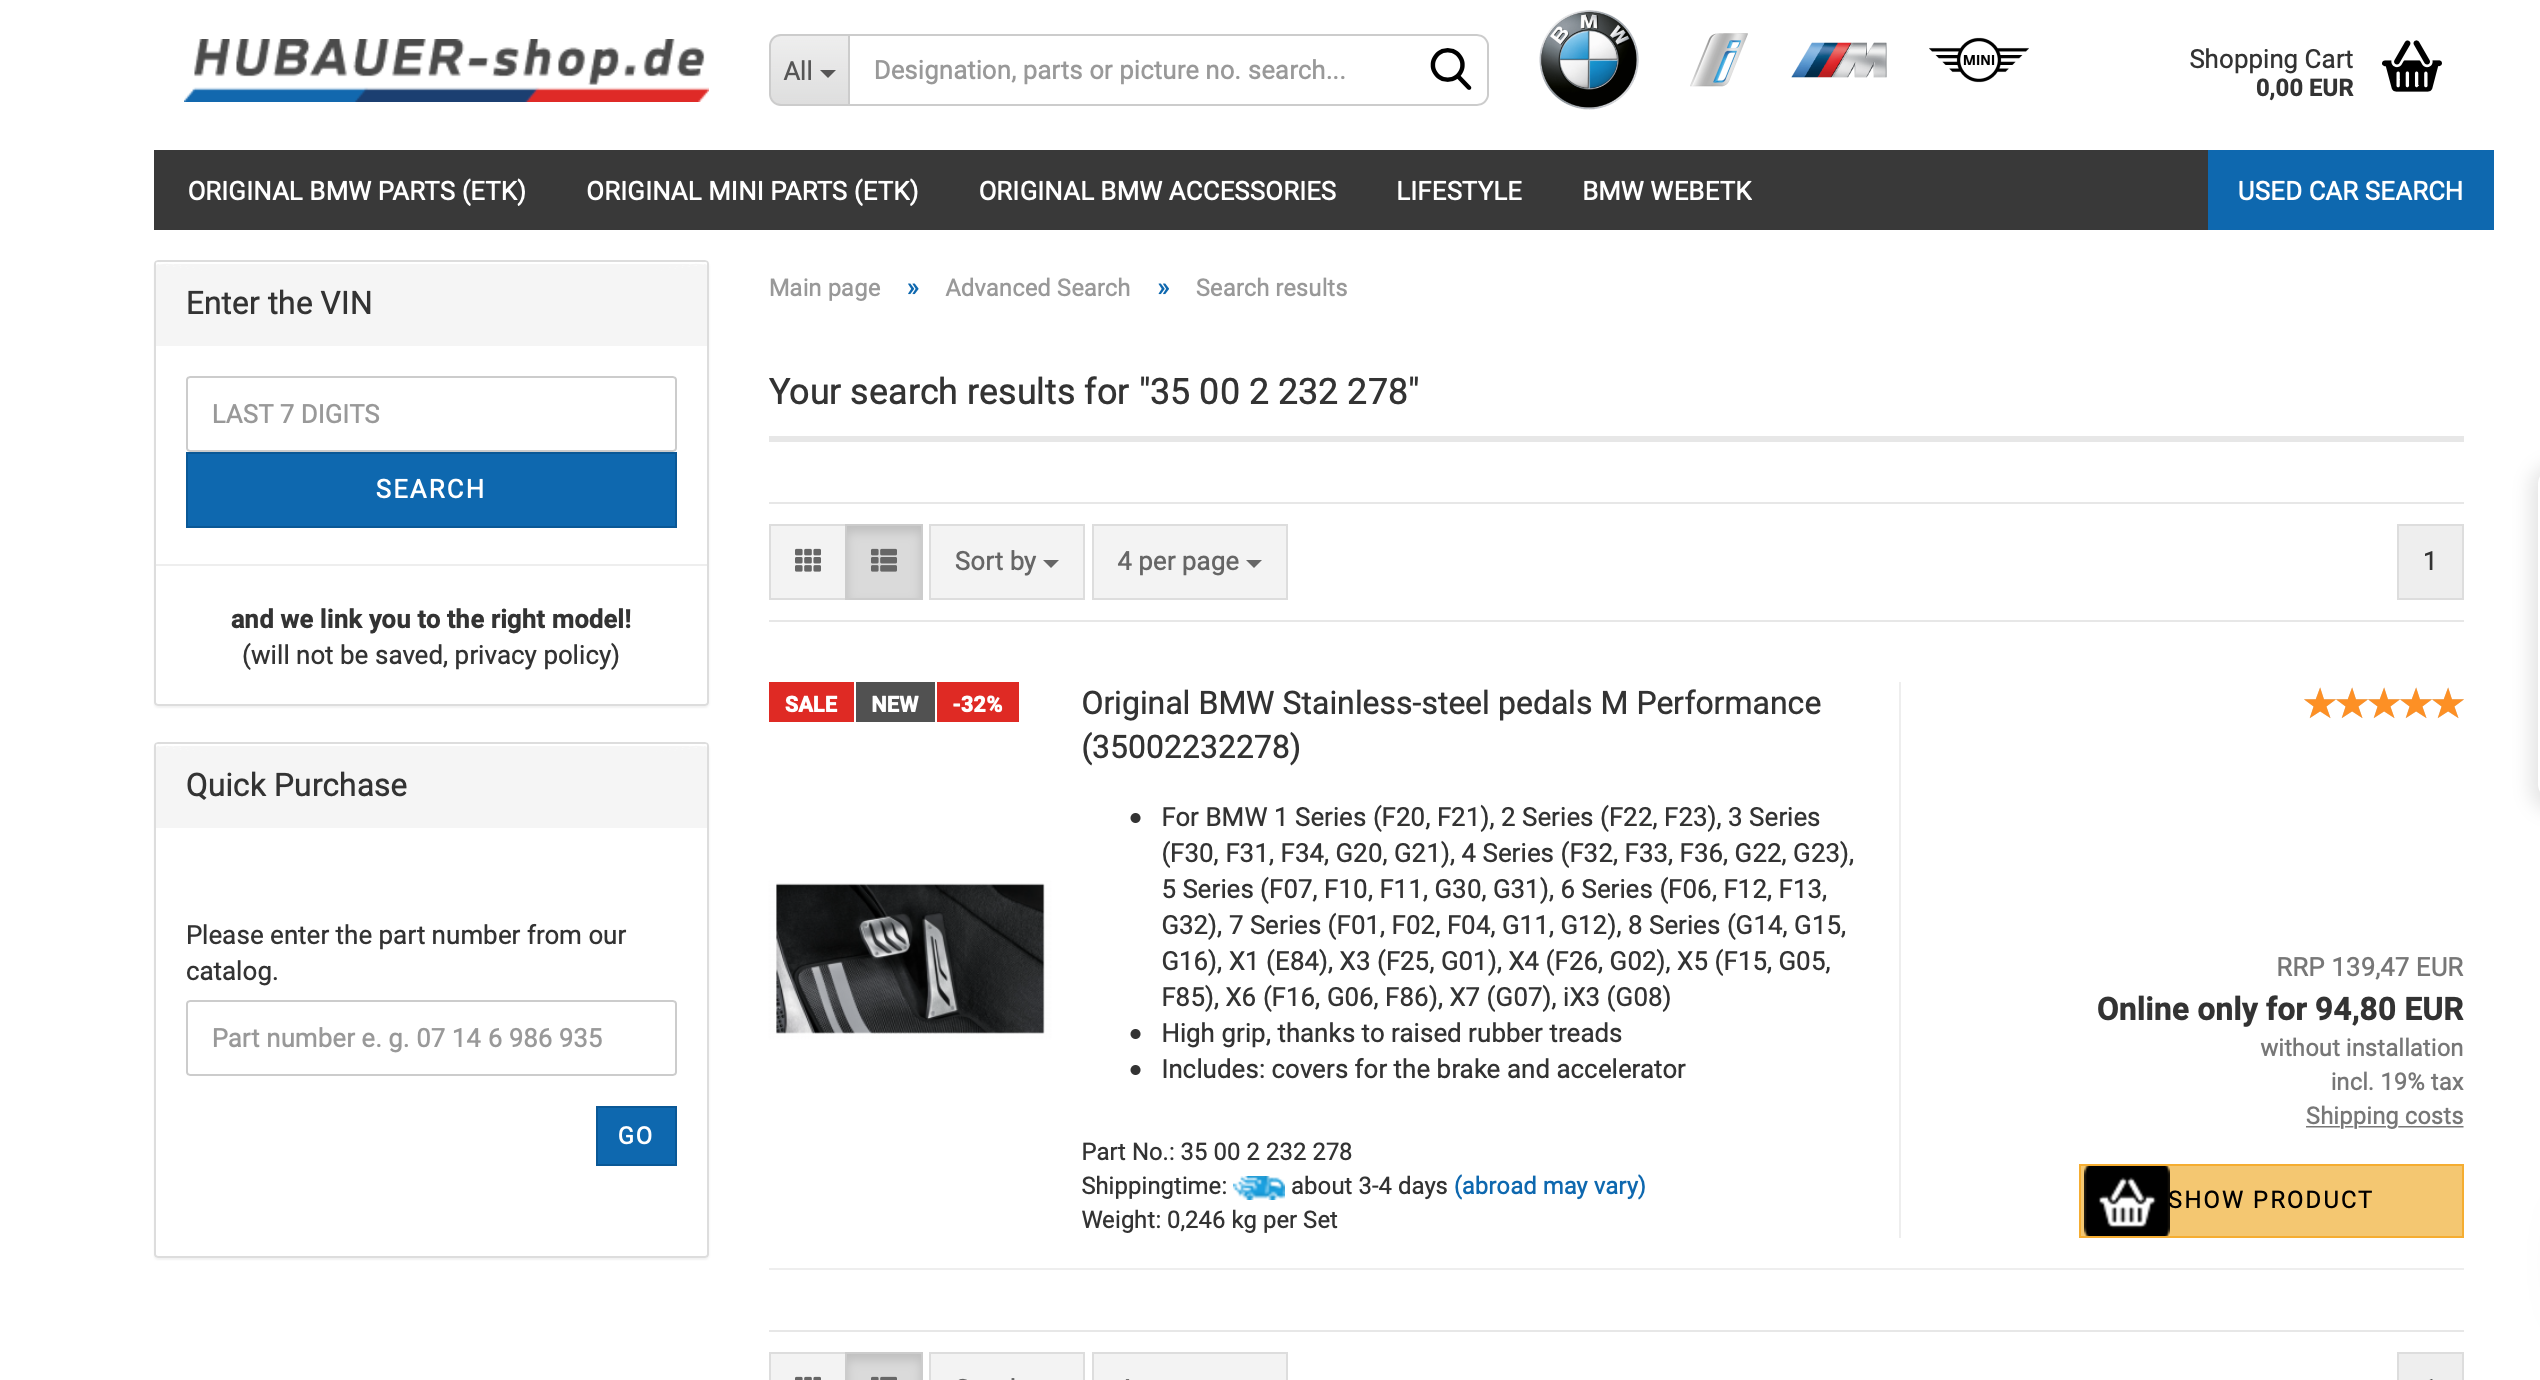Viewport: 2540px width, 1380px height.
Task: Open the 4 per page dropdown
Action: 1189,561
